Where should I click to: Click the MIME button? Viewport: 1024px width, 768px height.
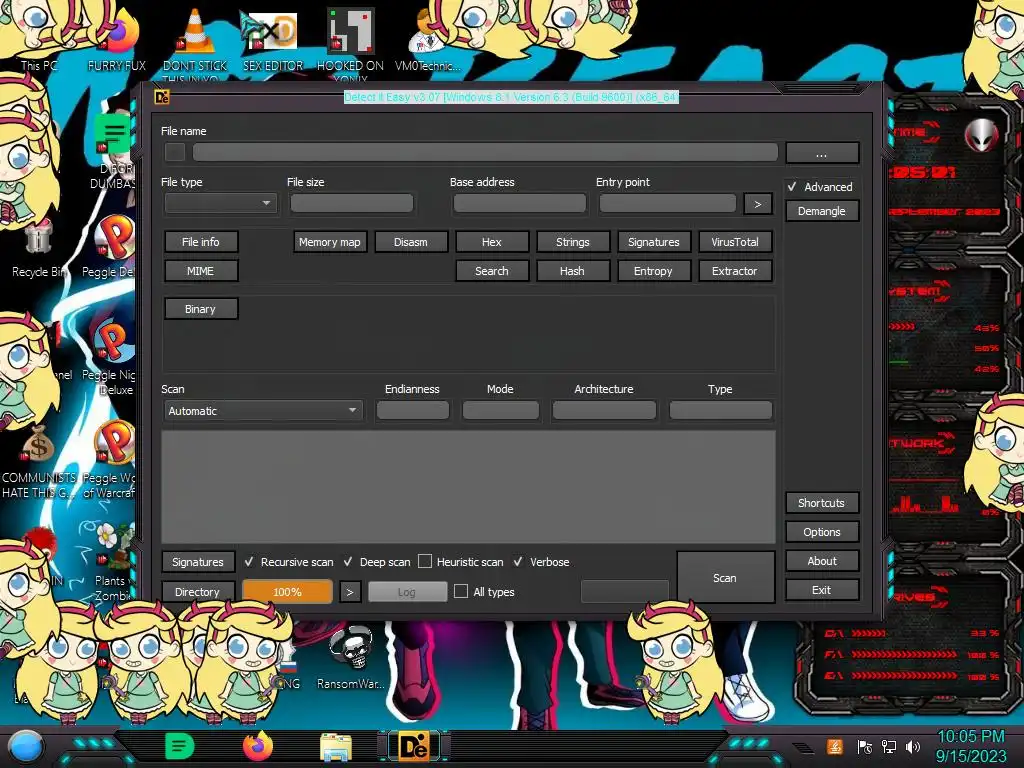click(200, 270)
